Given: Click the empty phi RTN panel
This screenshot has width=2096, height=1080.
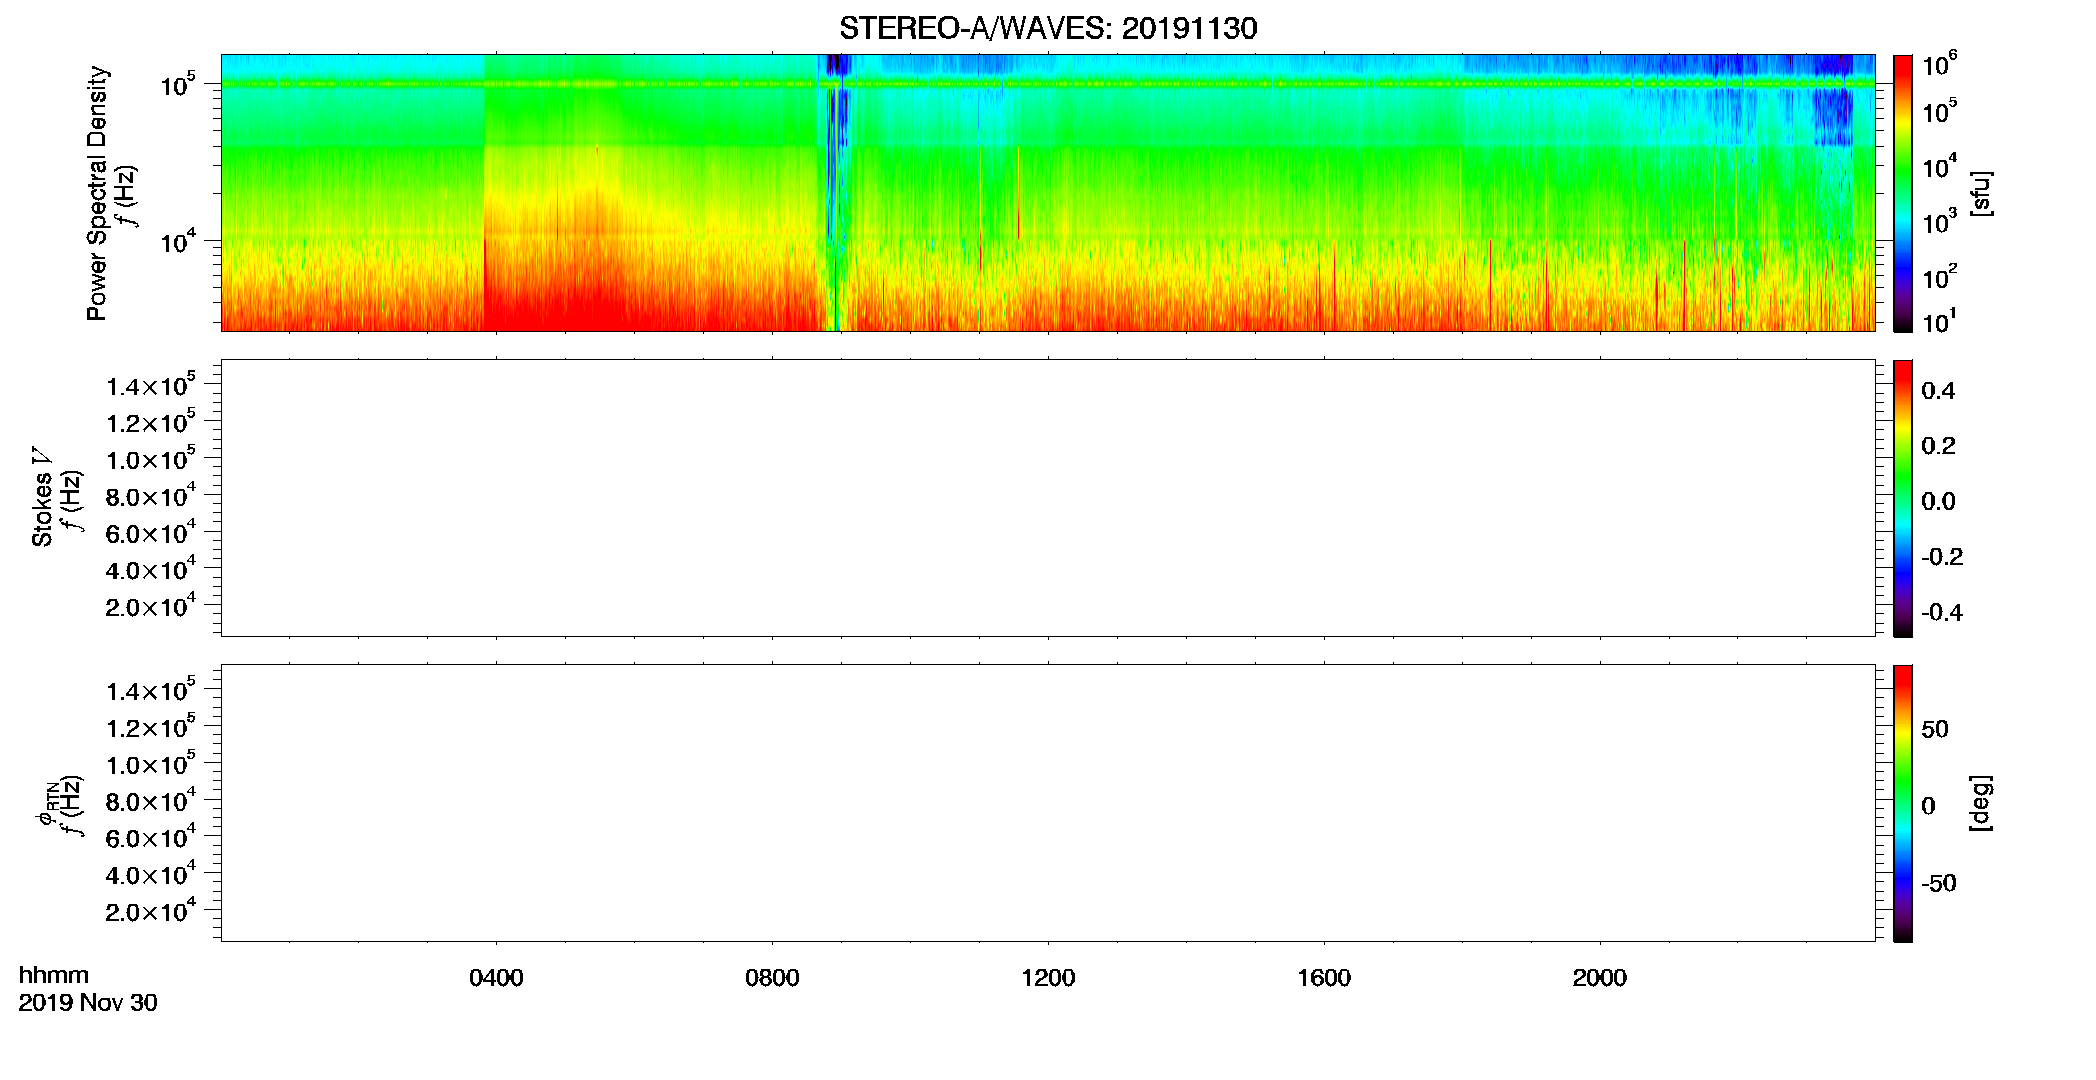Looking at the screenshot, I should tap(1048, 803).
